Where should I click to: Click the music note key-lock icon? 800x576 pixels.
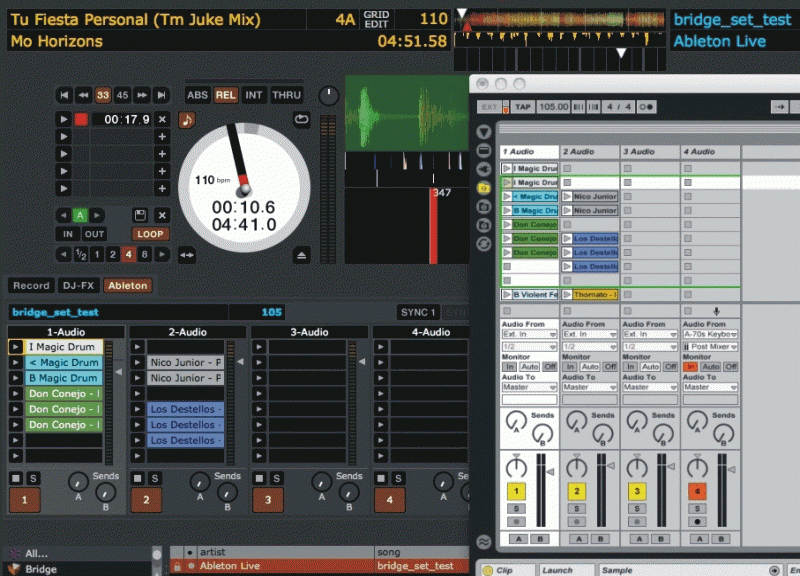pos(187,119)
